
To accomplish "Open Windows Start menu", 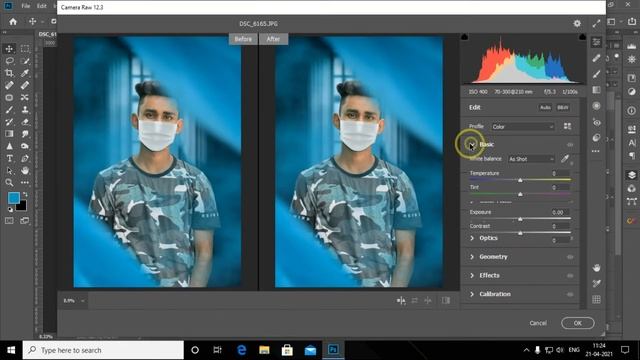I will [11, 350].
